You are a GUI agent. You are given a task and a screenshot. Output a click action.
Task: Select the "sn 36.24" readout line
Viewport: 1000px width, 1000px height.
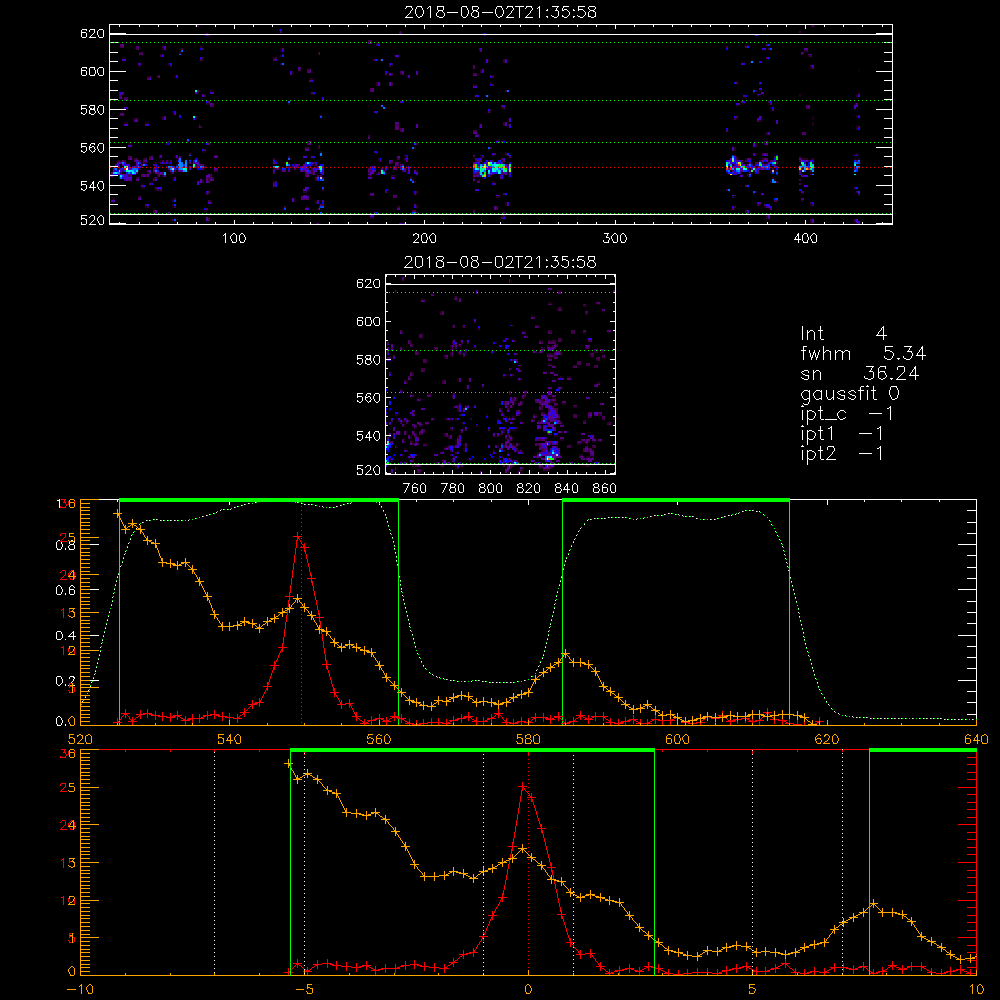click(860, 373)
